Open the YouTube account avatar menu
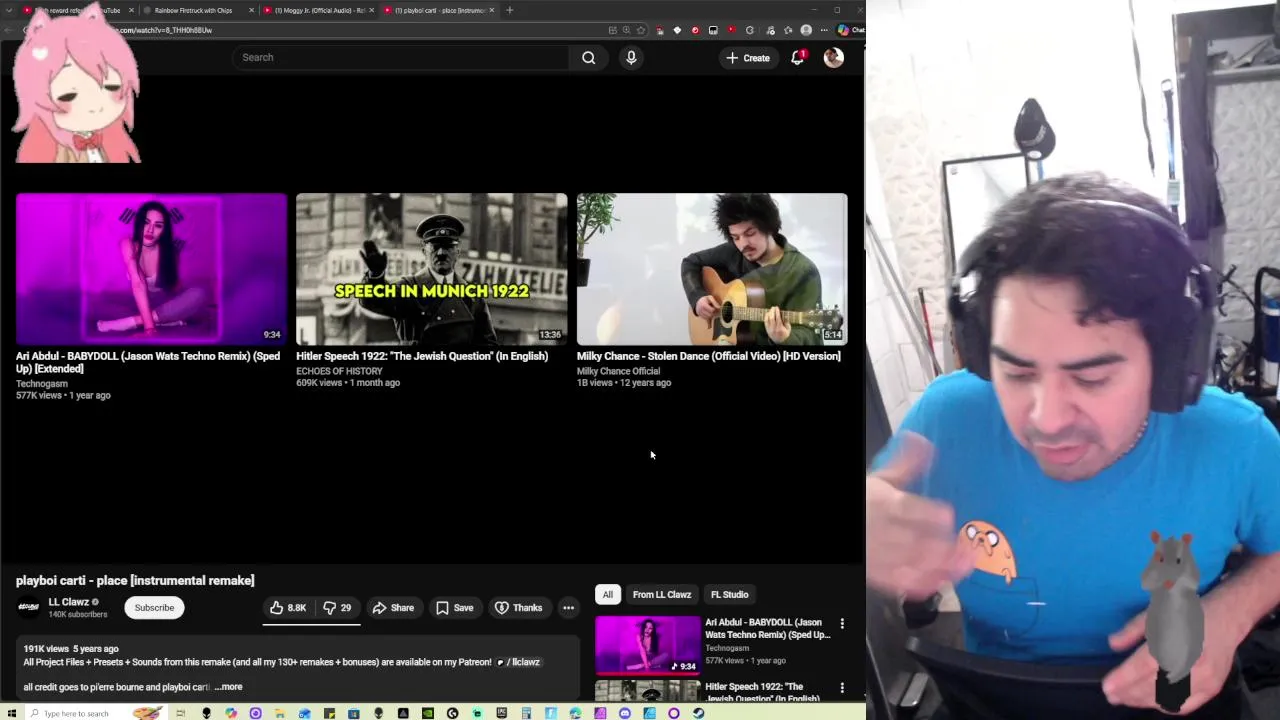 833,58
